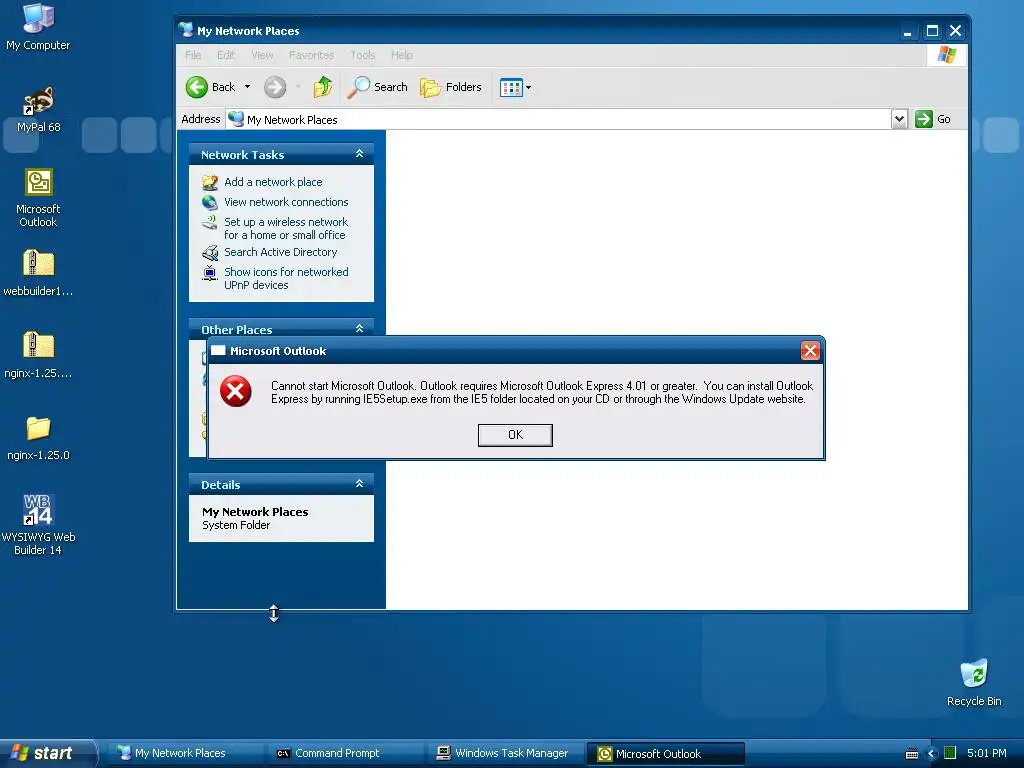Select the Microsoft Outlook desktop icon
Viewport: 1024px width, 768px height.
pyautogui.click(x=39, y=198)
